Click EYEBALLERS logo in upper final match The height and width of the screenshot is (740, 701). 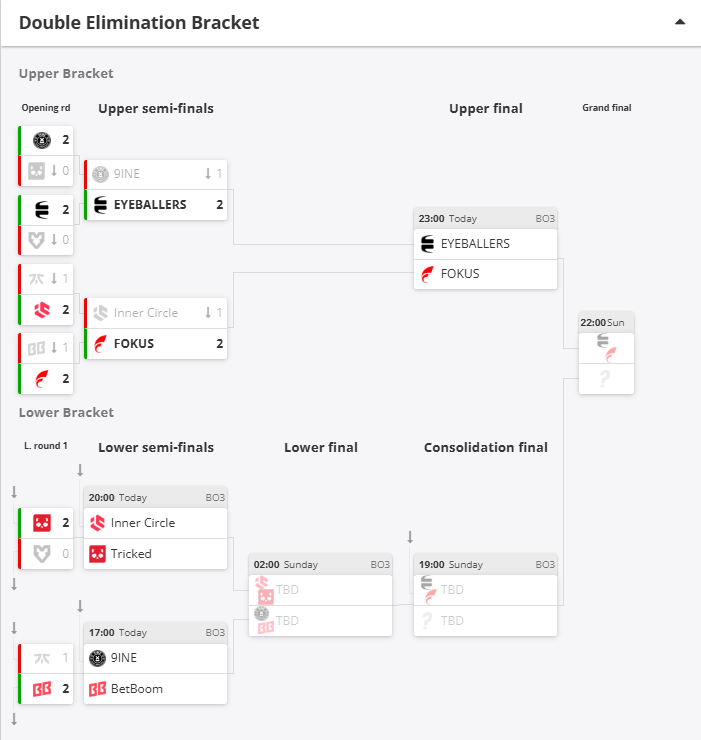coord(428,244)
